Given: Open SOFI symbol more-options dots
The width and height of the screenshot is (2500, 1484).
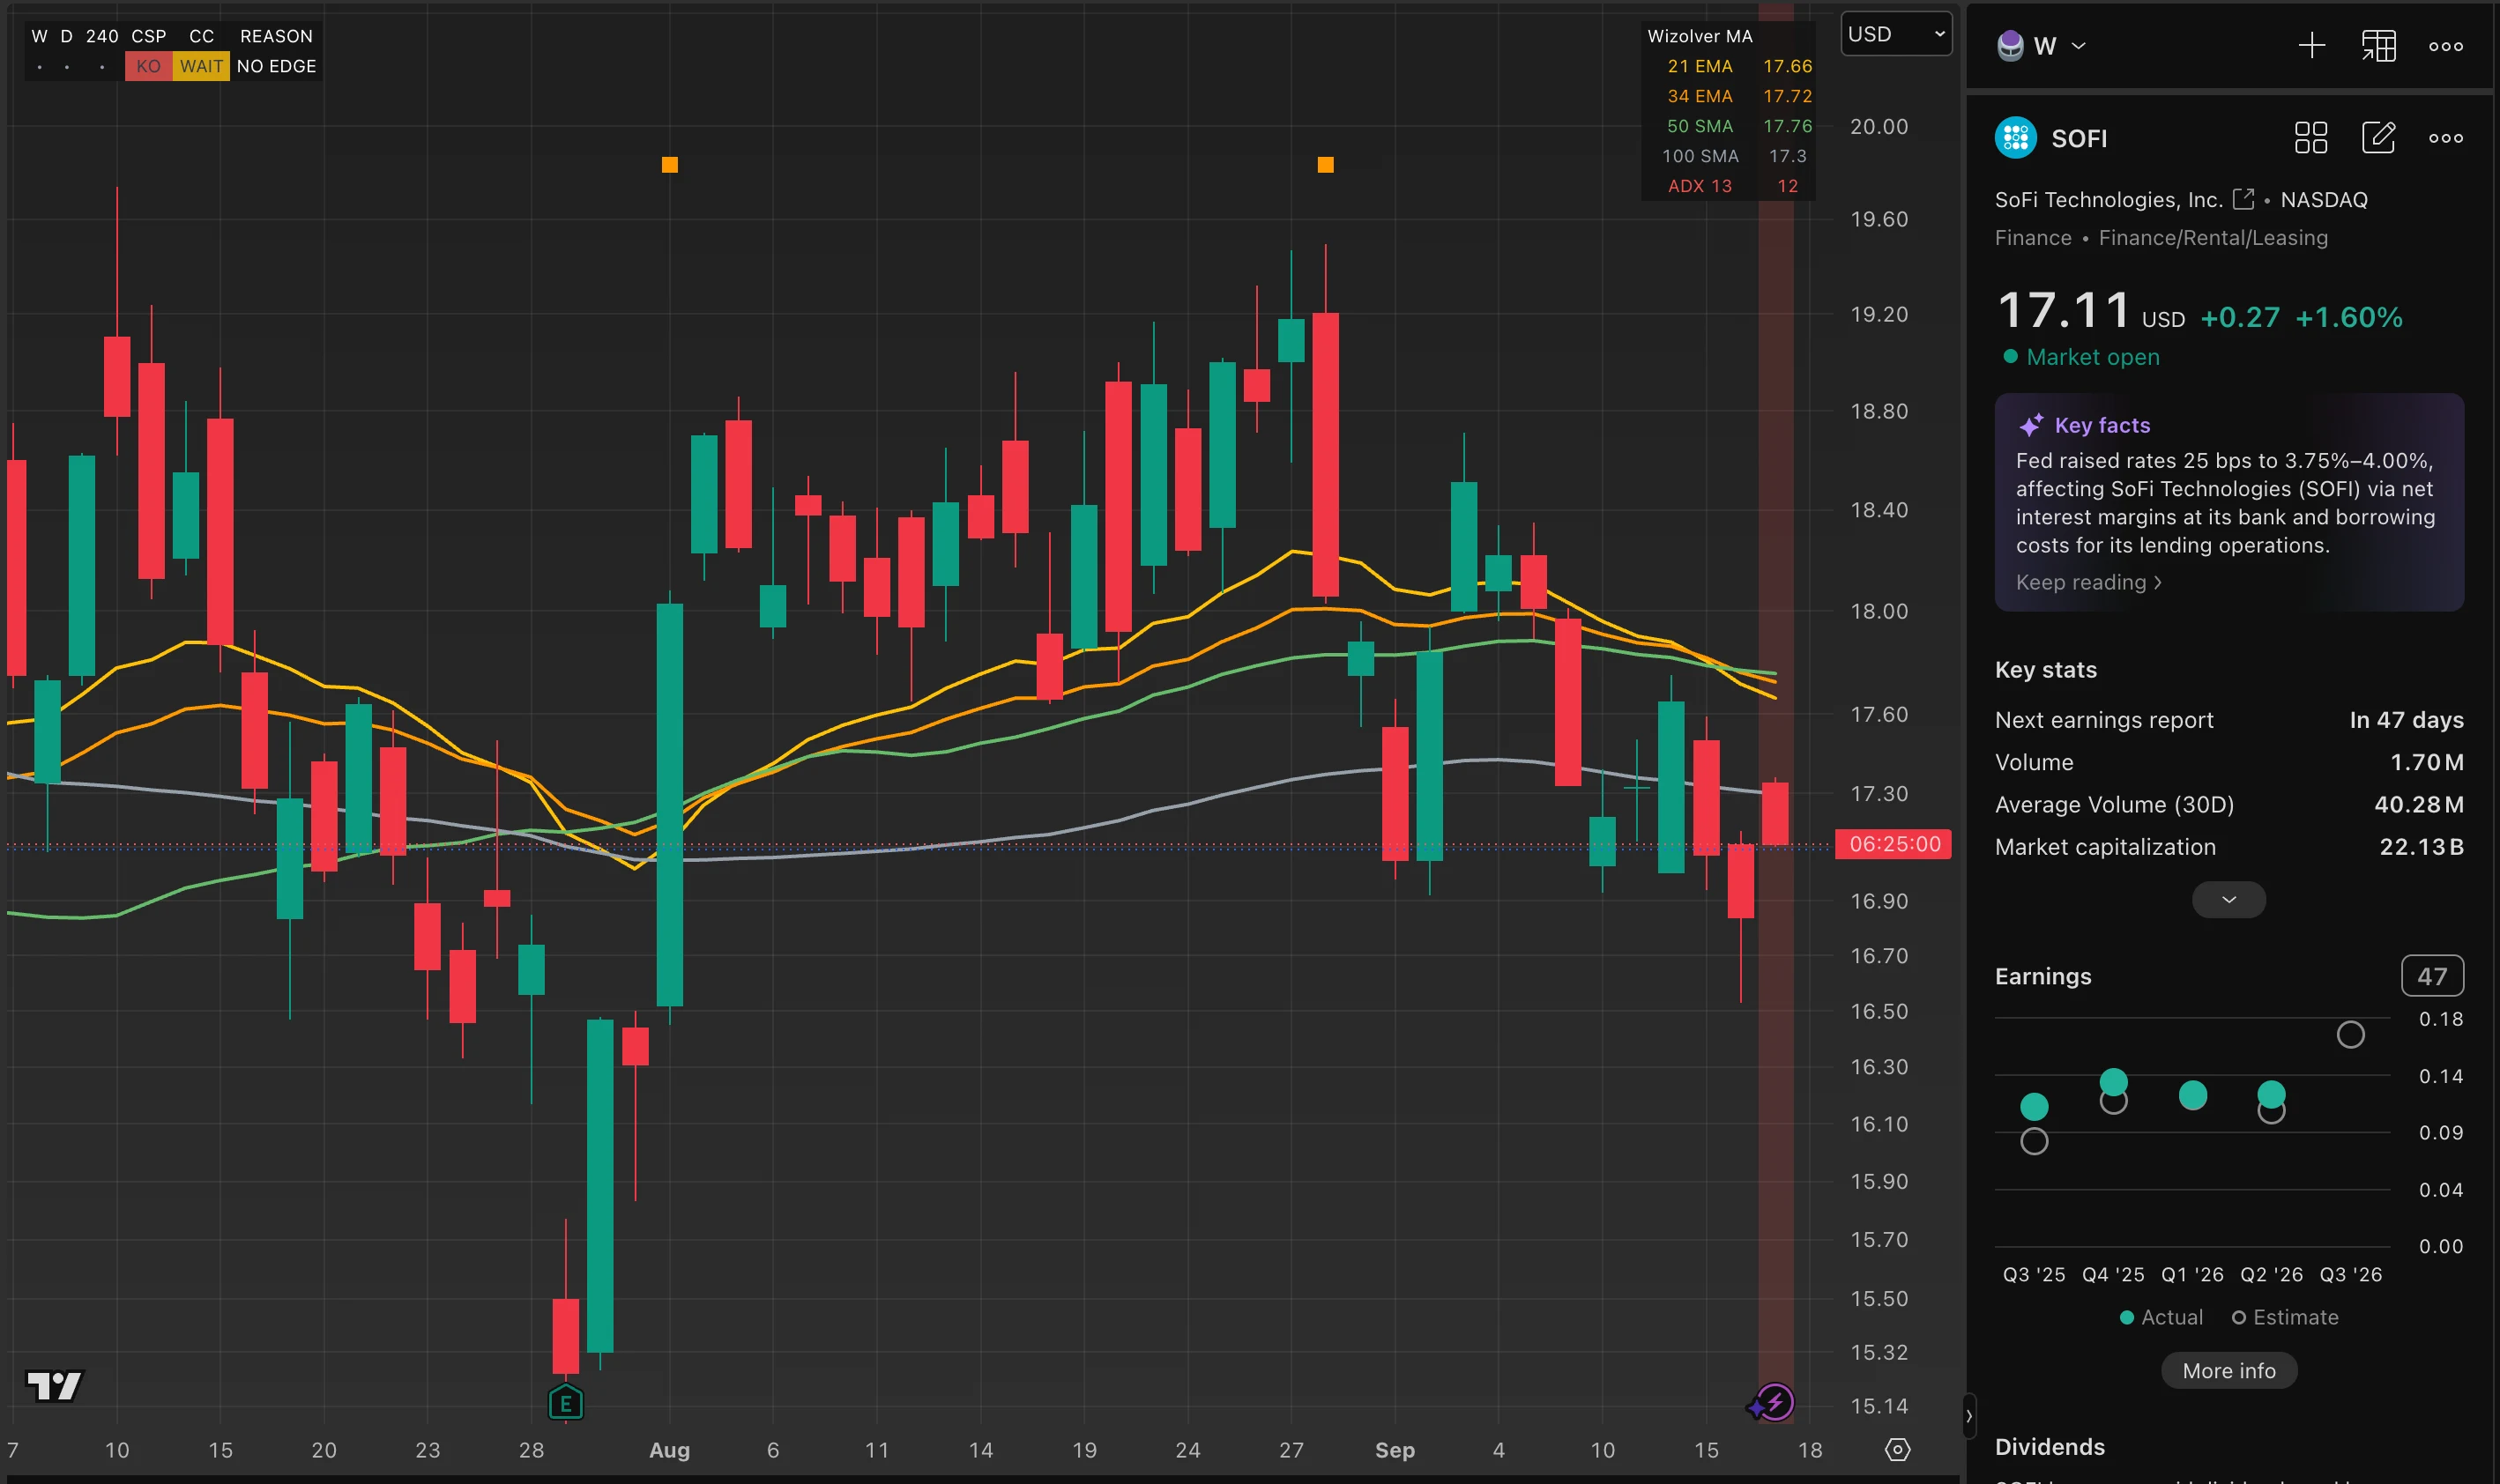Looking at the screenshot, I should tap(2446, 138).
